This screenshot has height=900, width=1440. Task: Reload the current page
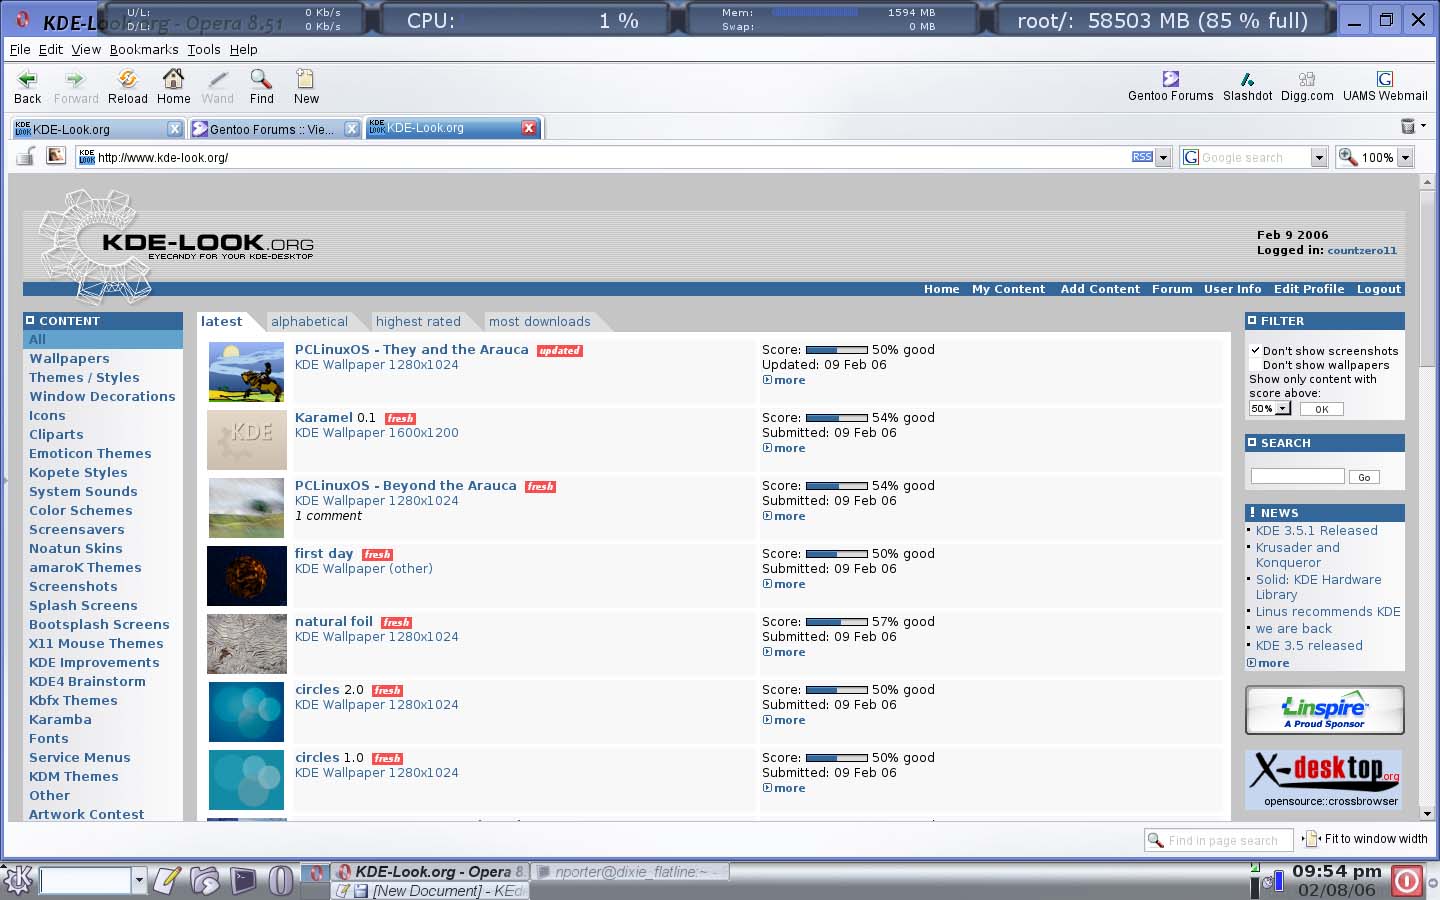tap(127, 87)
